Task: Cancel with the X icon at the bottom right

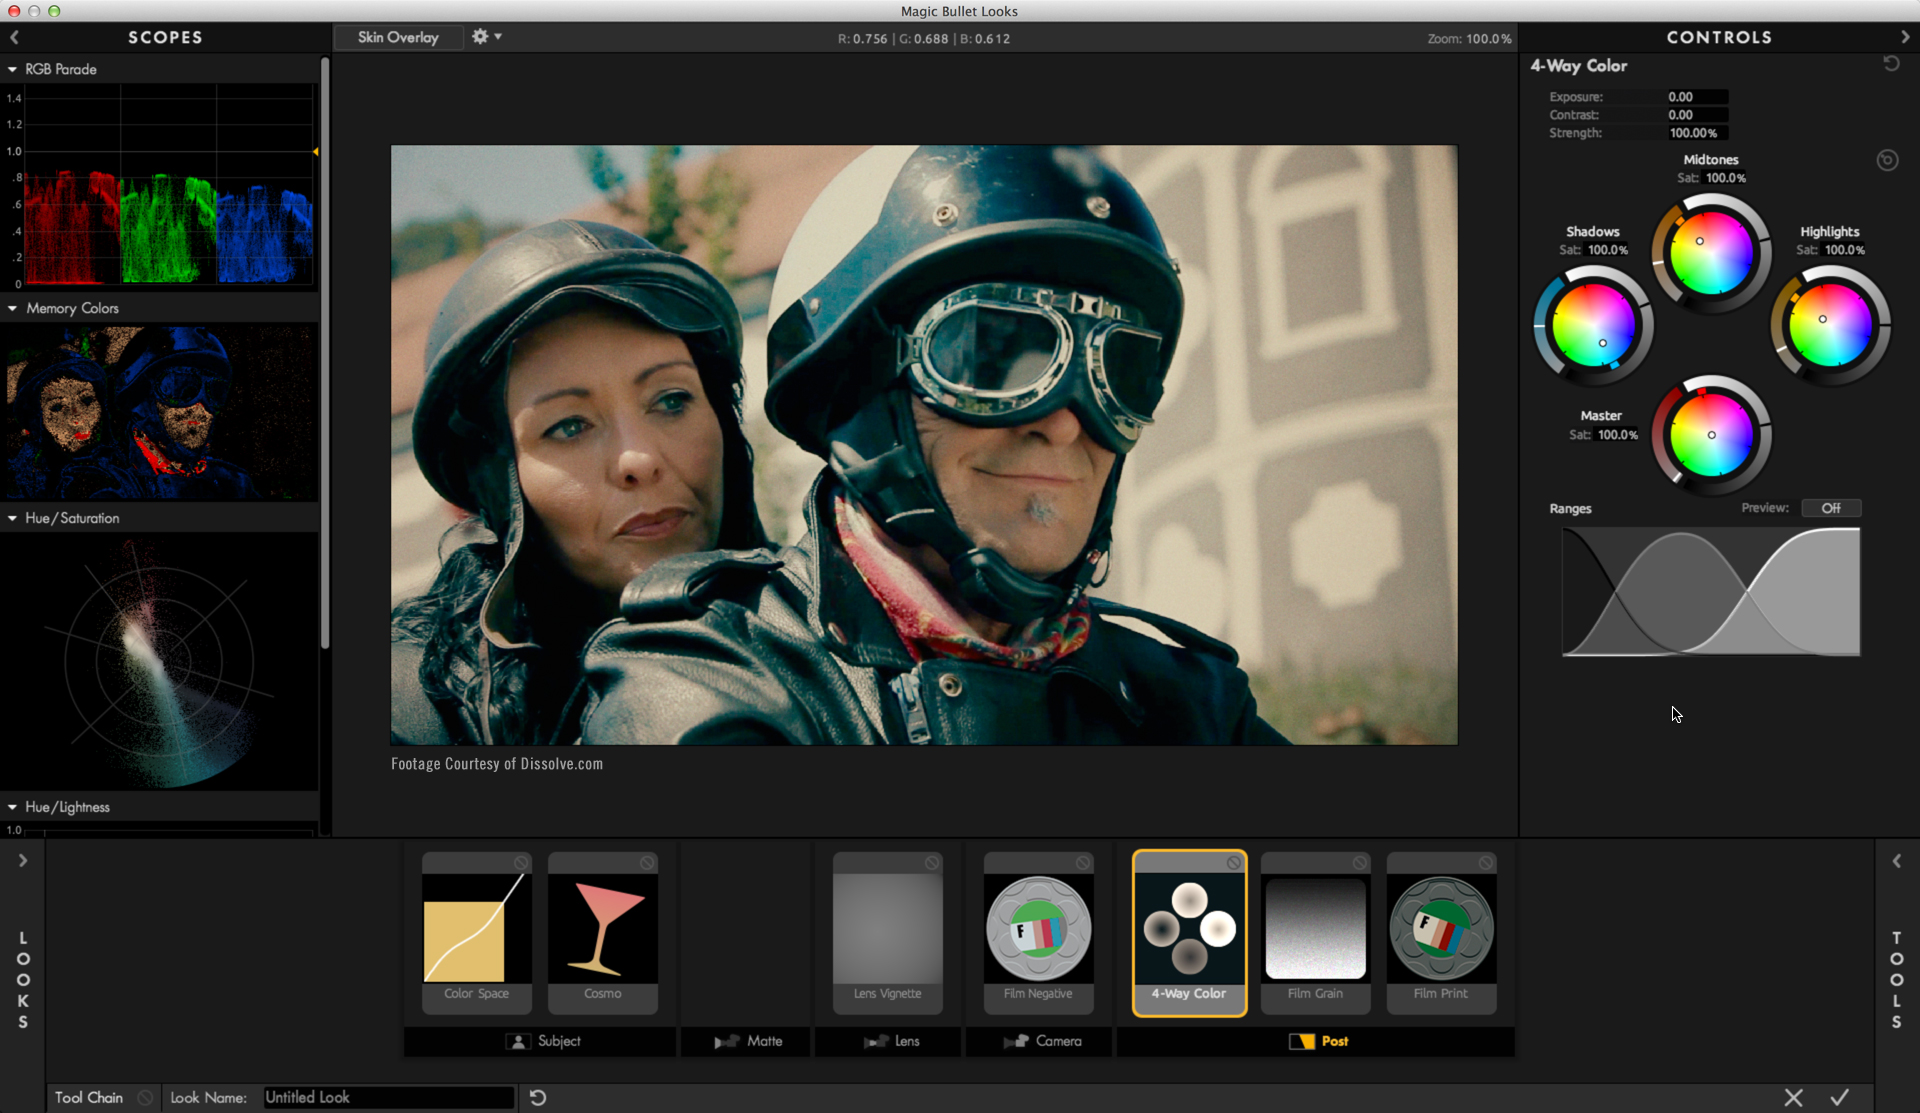Action: [1794, 1098]
